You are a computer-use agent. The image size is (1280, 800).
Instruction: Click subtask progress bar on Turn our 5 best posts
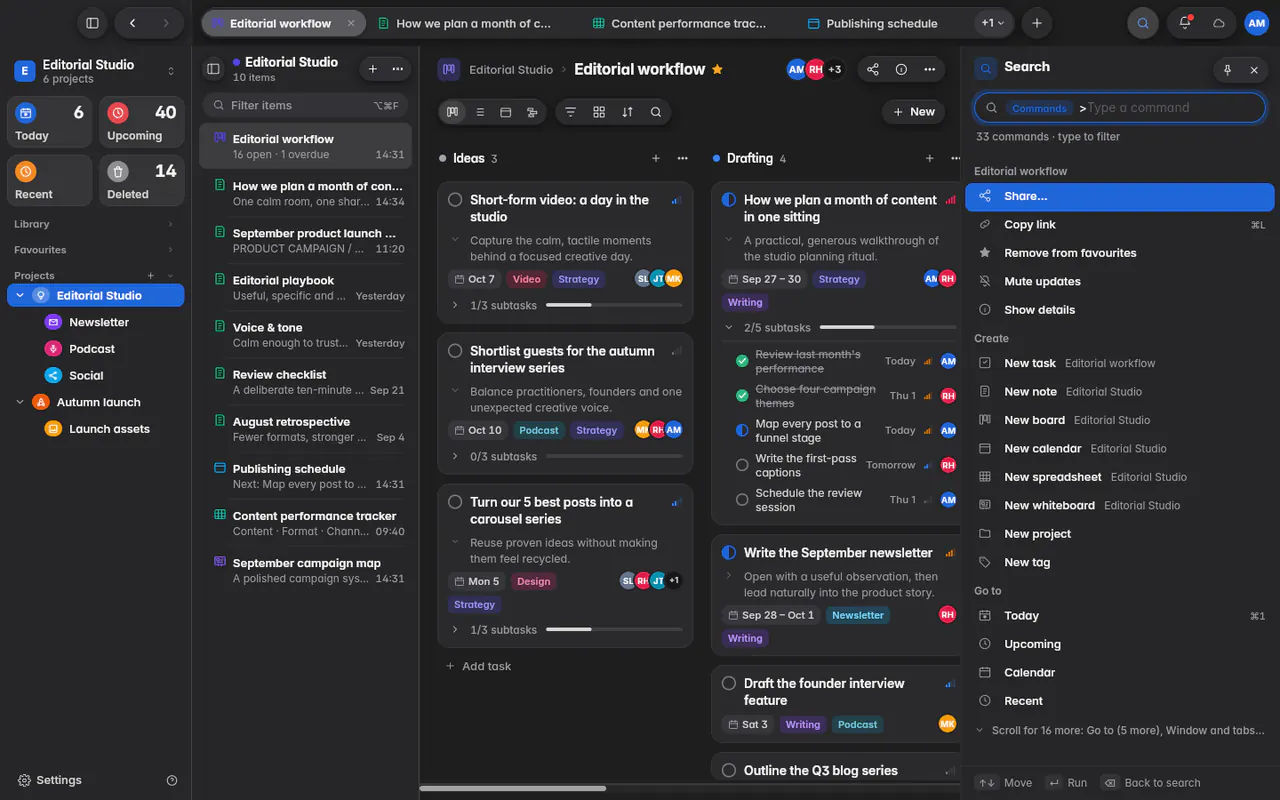(x=614, y=630)
